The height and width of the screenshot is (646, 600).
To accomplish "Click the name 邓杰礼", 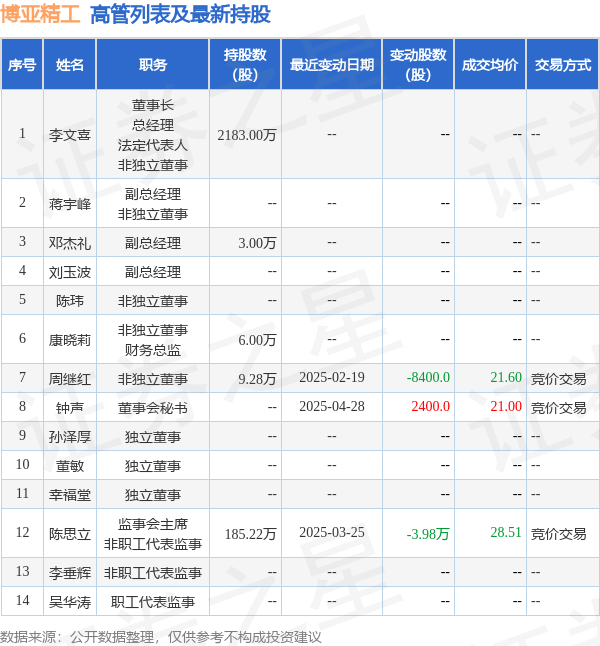I will [70, 243].
